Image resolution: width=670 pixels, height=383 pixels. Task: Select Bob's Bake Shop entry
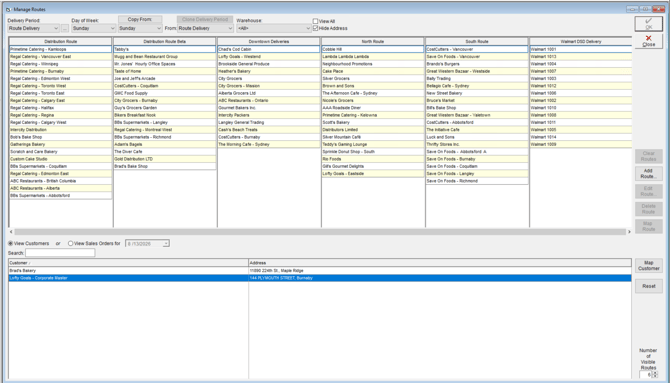pyautogui.click(x=60, y=137)
